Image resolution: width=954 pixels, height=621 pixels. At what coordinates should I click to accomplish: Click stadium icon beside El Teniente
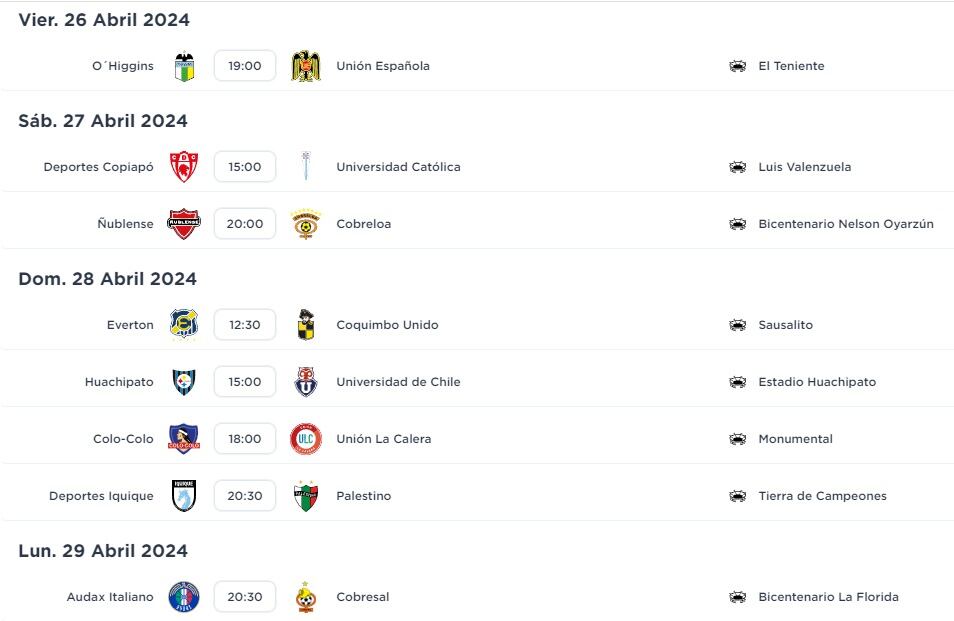(x=737, y=66)
